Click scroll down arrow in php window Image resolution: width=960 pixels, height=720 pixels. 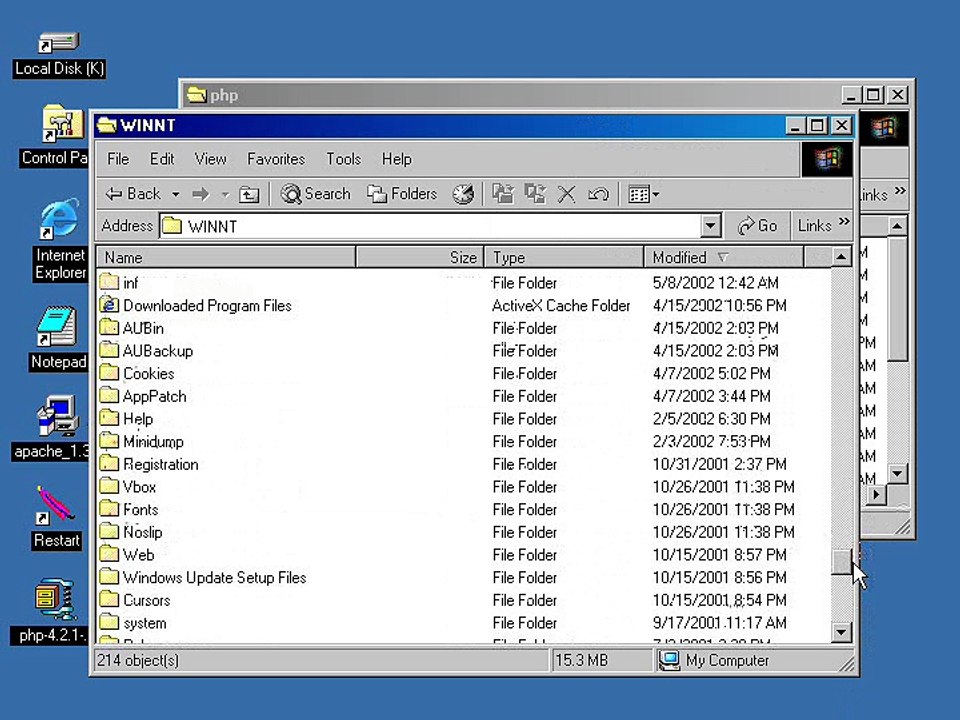[x=897, y=473]
